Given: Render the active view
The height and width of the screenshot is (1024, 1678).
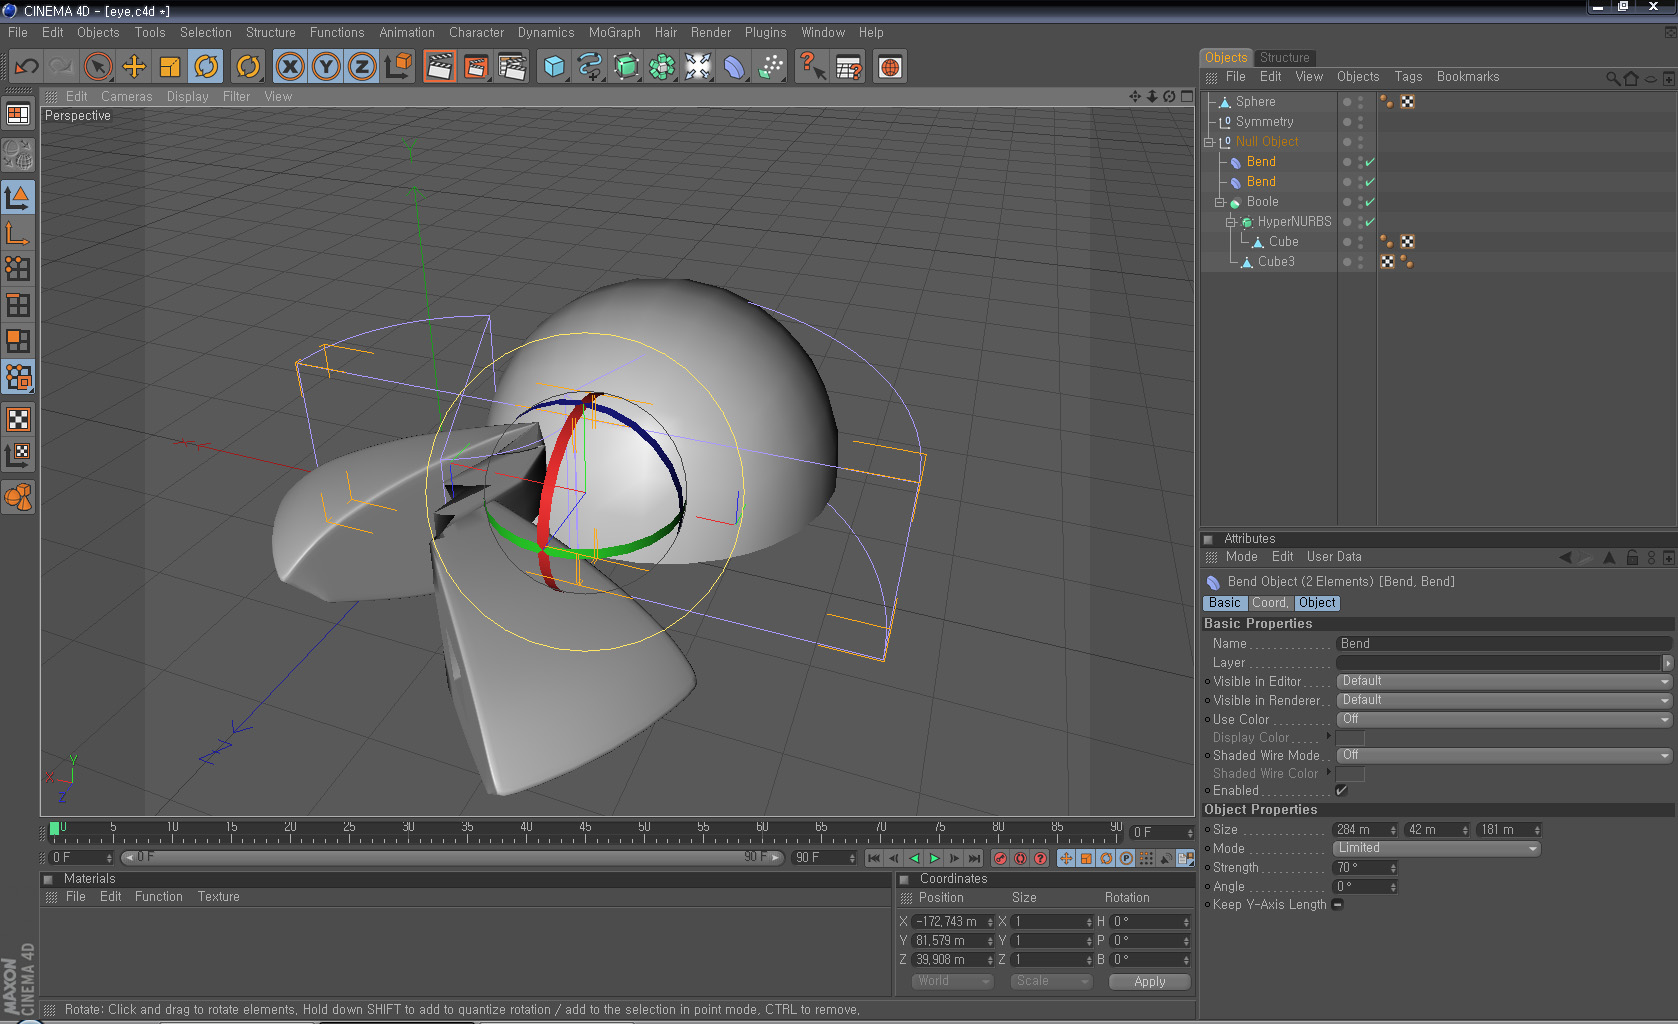Looking at the screenshot, I should point(439,67).
